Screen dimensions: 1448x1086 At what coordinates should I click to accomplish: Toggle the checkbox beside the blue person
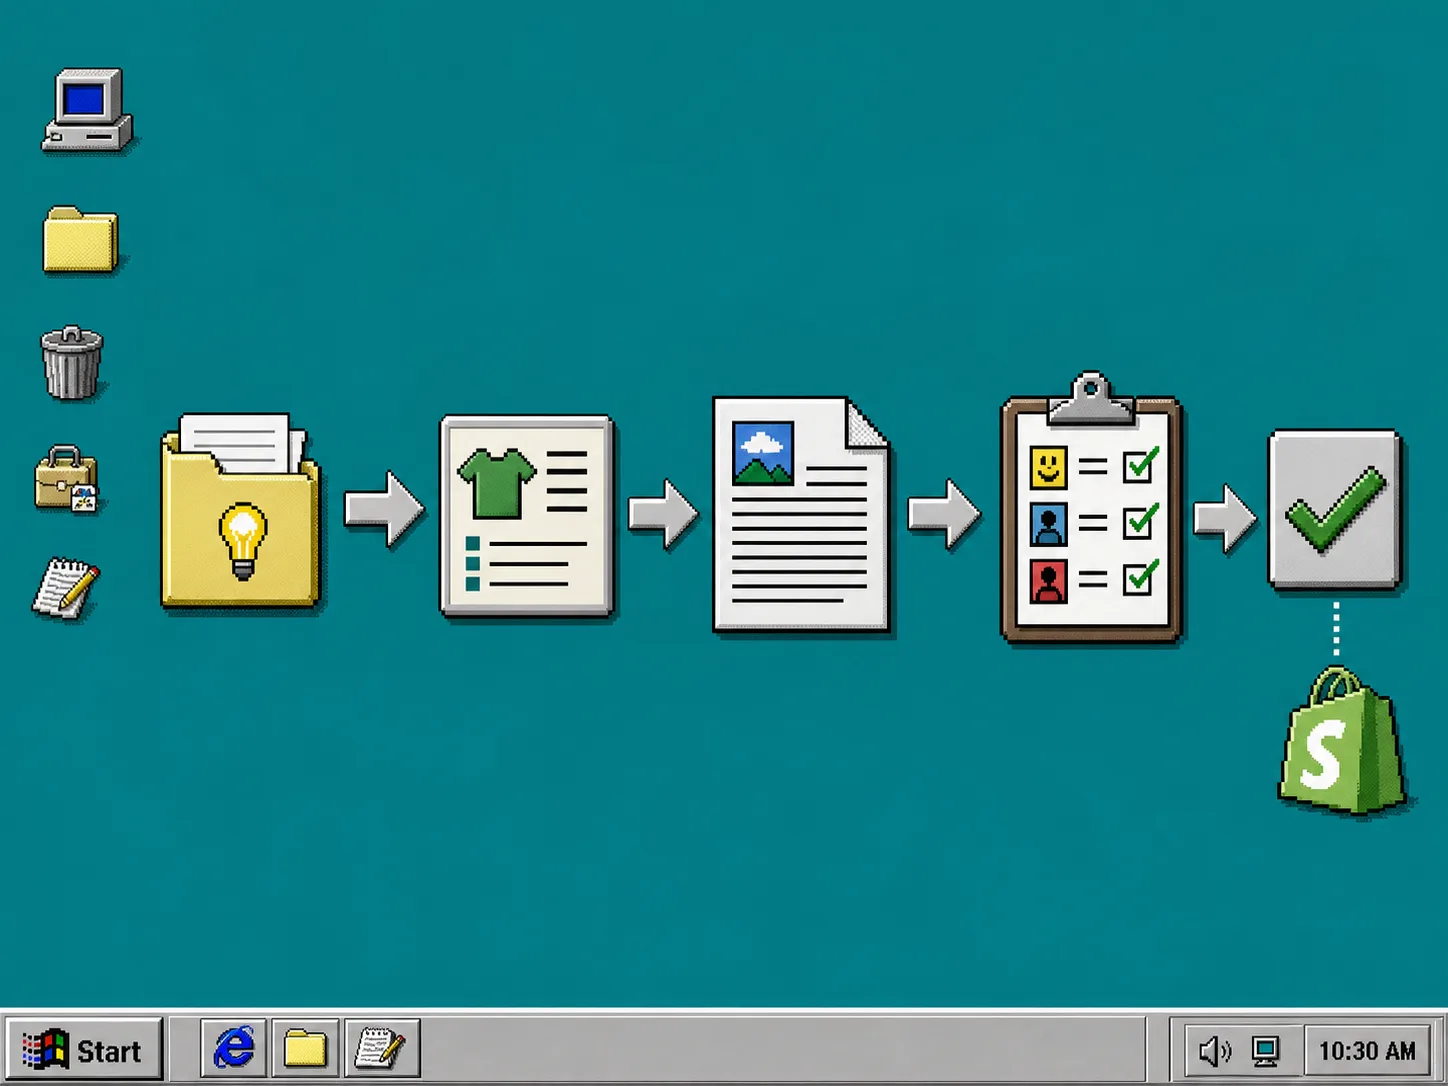click(1140, 522)
